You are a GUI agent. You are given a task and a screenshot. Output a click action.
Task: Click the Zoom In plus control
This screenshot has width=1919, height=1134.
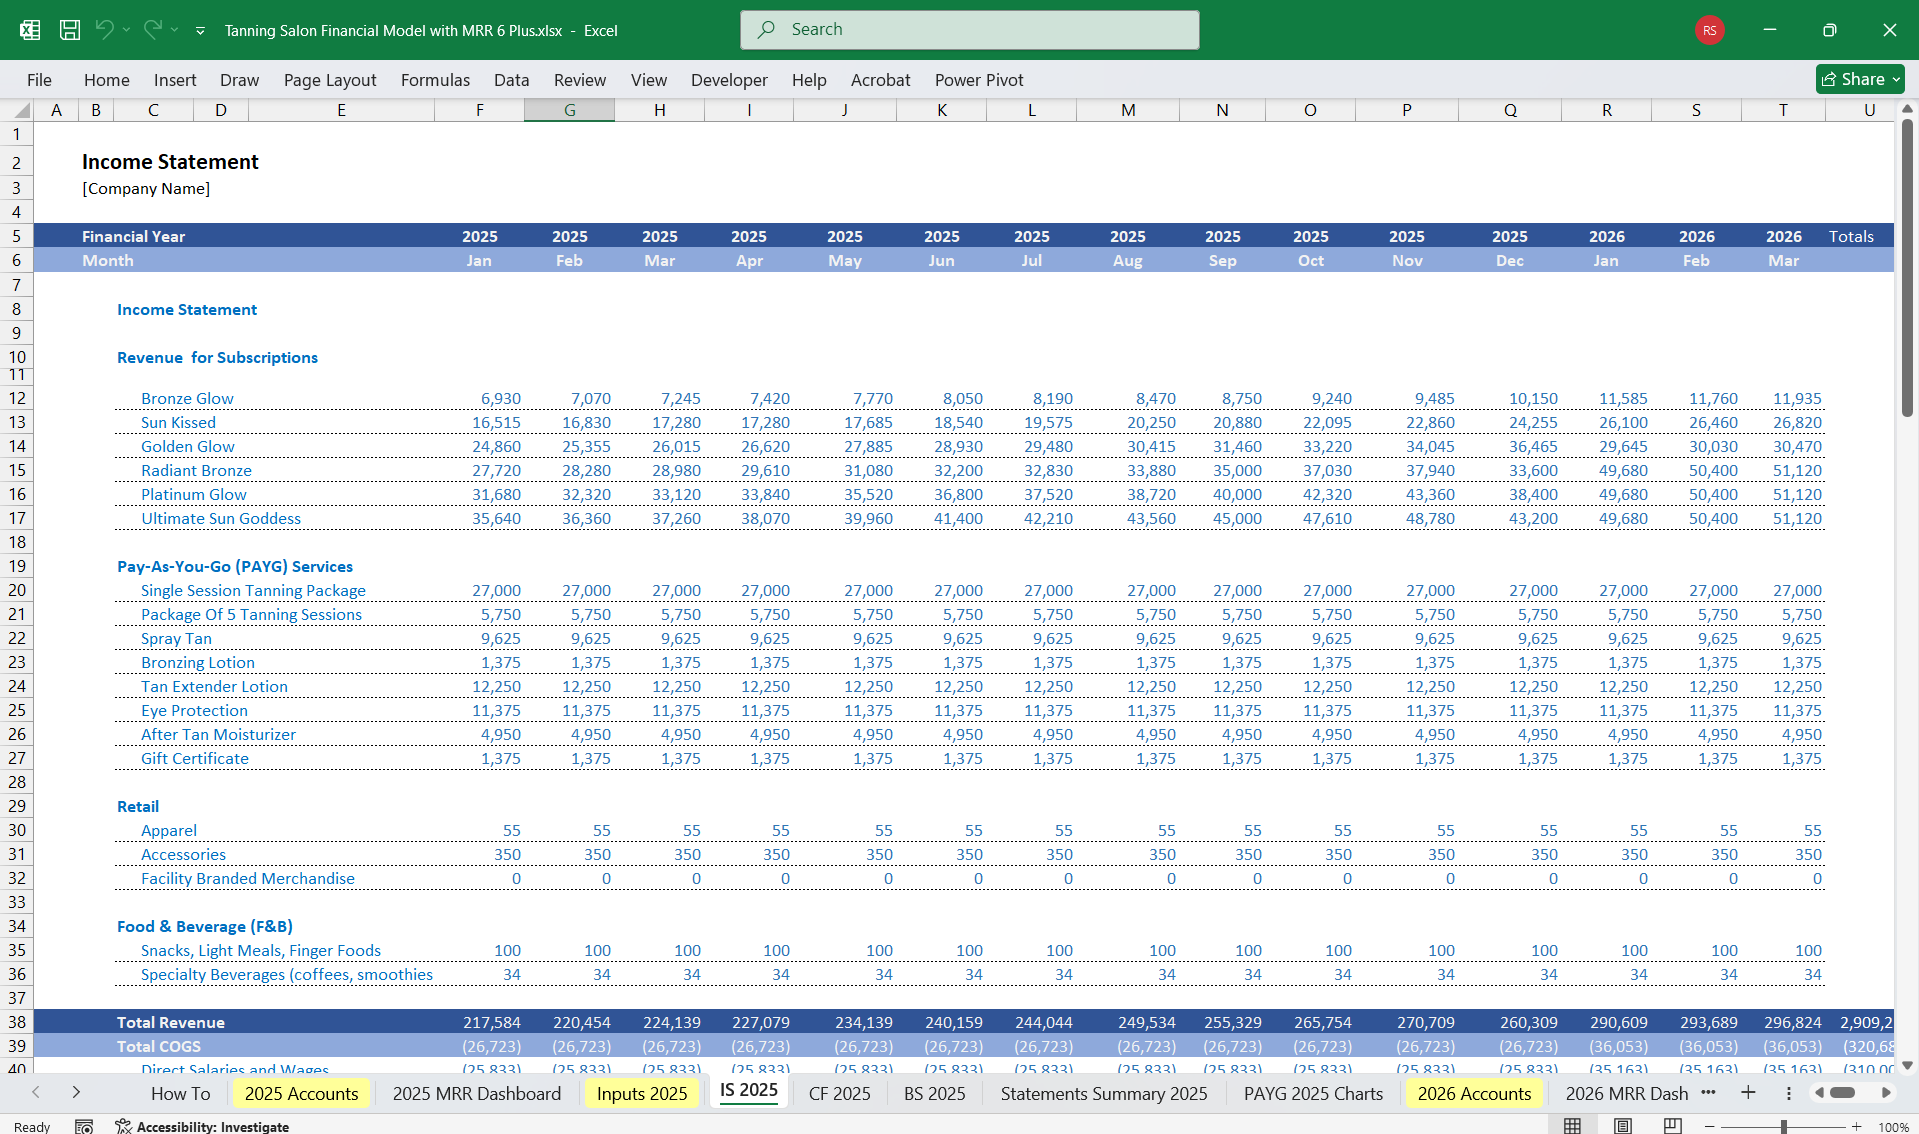[x=1857, y=1125]
